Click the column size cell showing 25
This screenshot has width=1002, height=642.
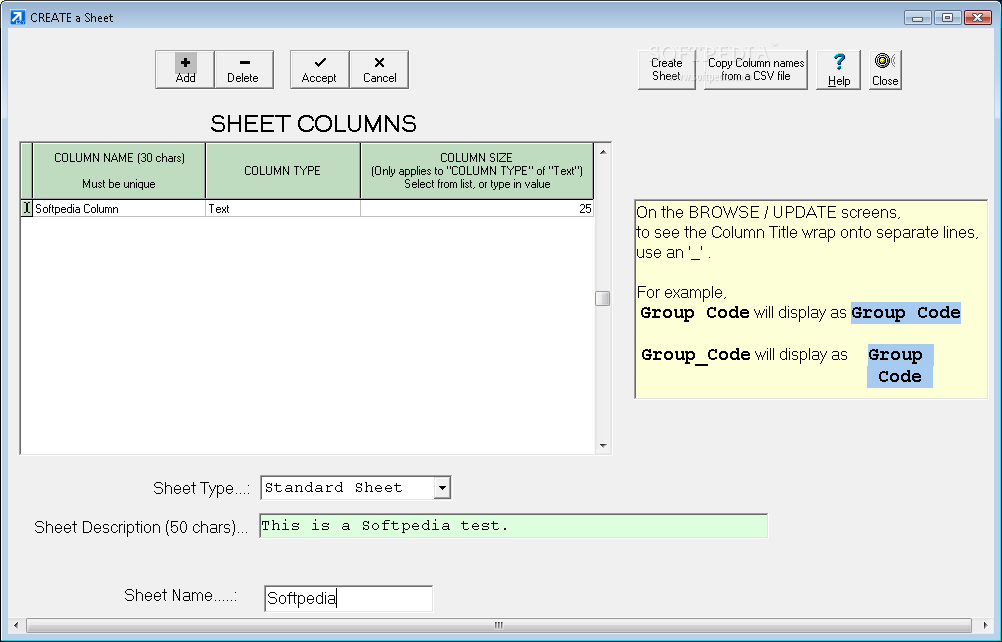tap(477, 209)
